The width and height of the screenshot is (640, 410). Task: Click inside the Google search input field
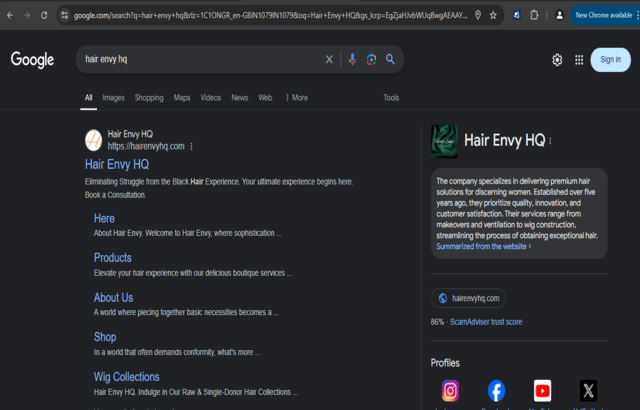(200, 60)
